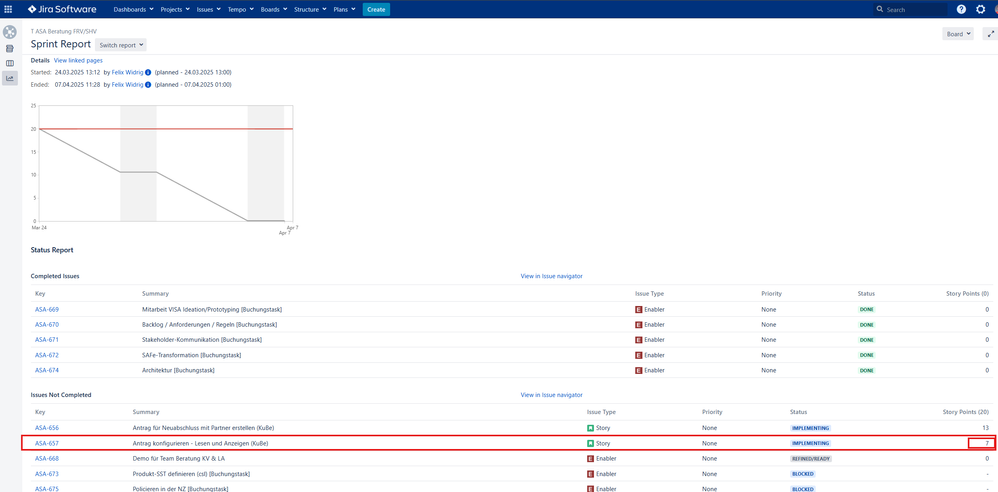Open issue ASA-674 link
This screenshot has height=492, width=998.
point(47,370)
